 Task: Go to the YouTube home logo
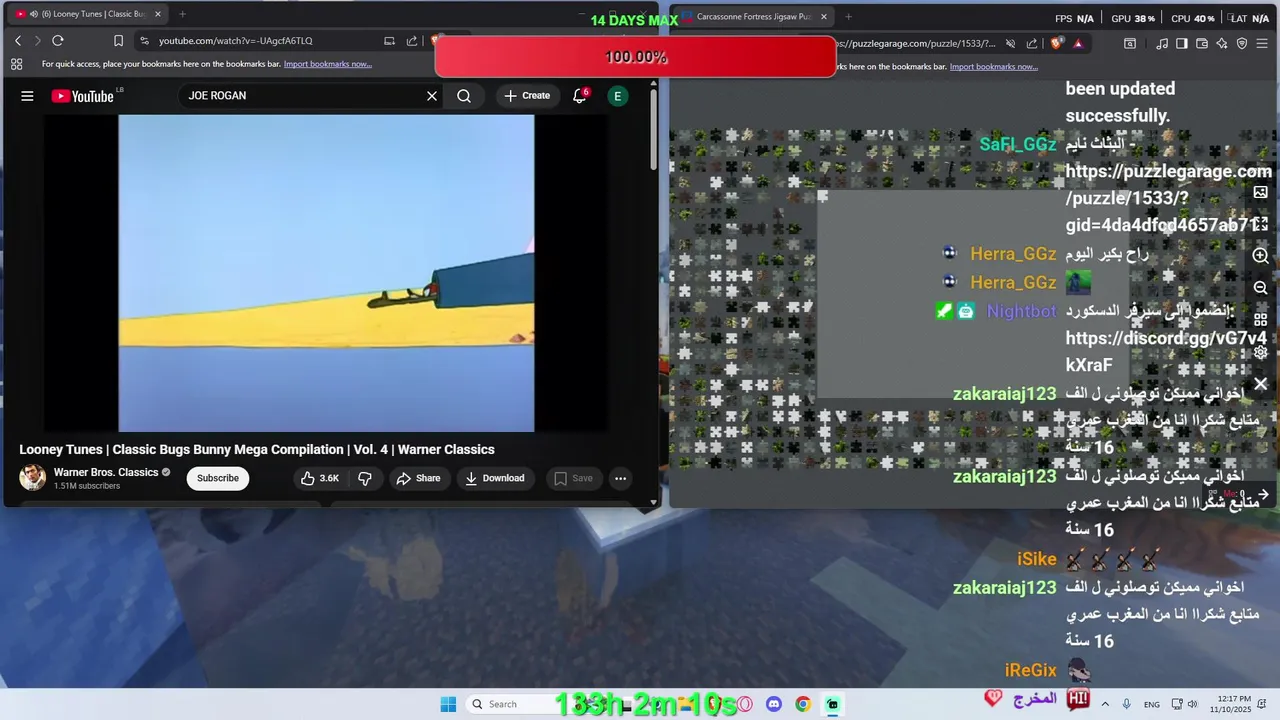(83, 96)
